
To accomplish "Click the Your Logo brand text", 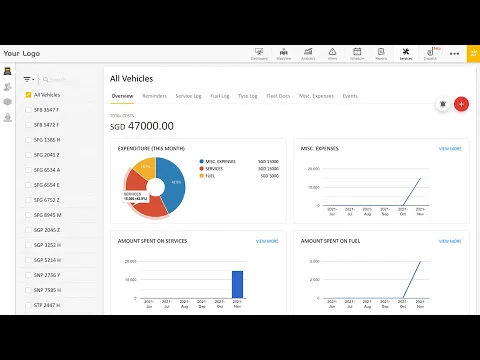I will [22, 53].
